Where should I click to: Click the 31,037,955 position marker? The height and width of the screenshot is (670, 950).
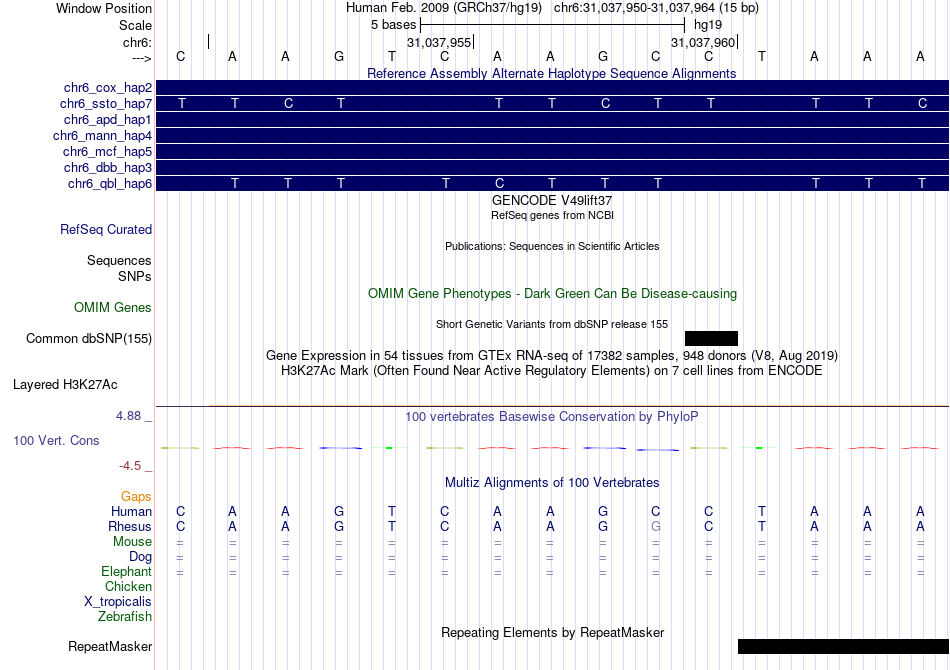(439, 42)
